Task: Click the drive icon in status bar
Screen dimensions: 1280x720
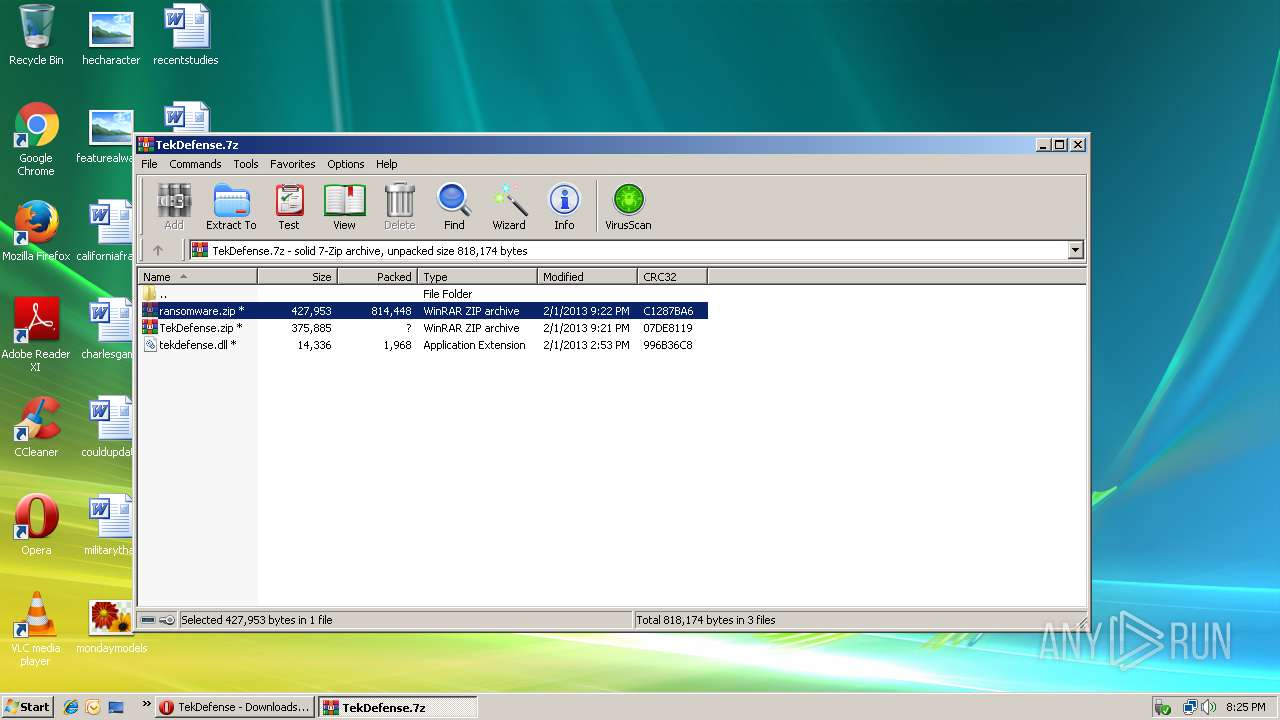Action: click(148, 620)
